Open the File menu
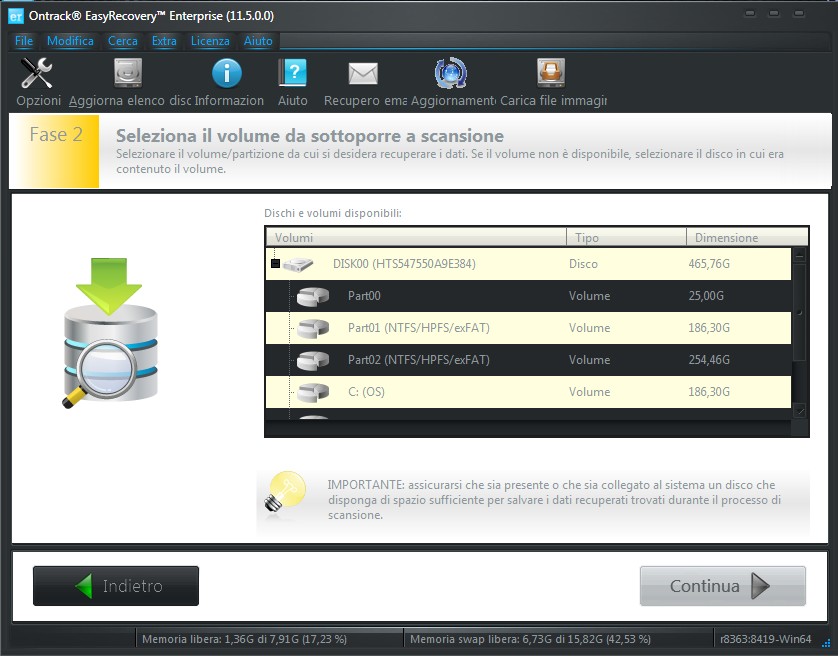Screen dimensions: 838x656 (x=24, y=41)
